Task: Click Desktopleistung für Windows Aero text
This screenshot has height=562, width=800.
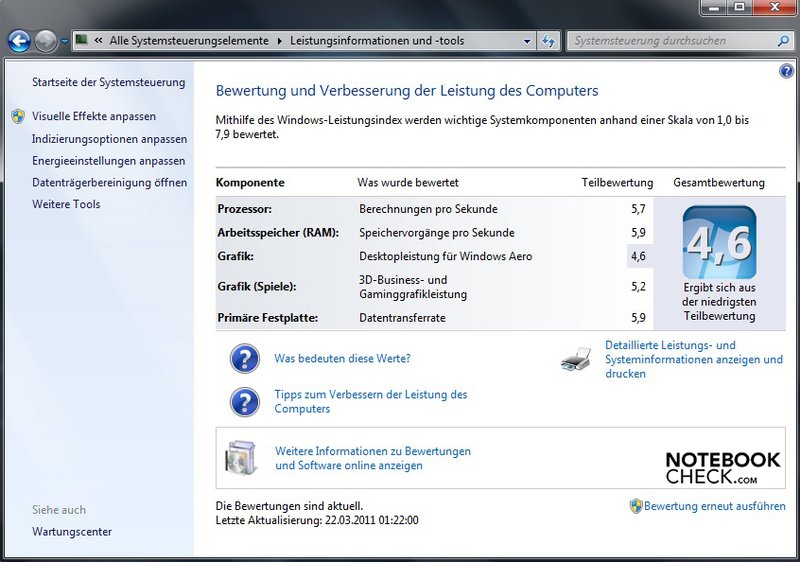Action: [445, 256]
